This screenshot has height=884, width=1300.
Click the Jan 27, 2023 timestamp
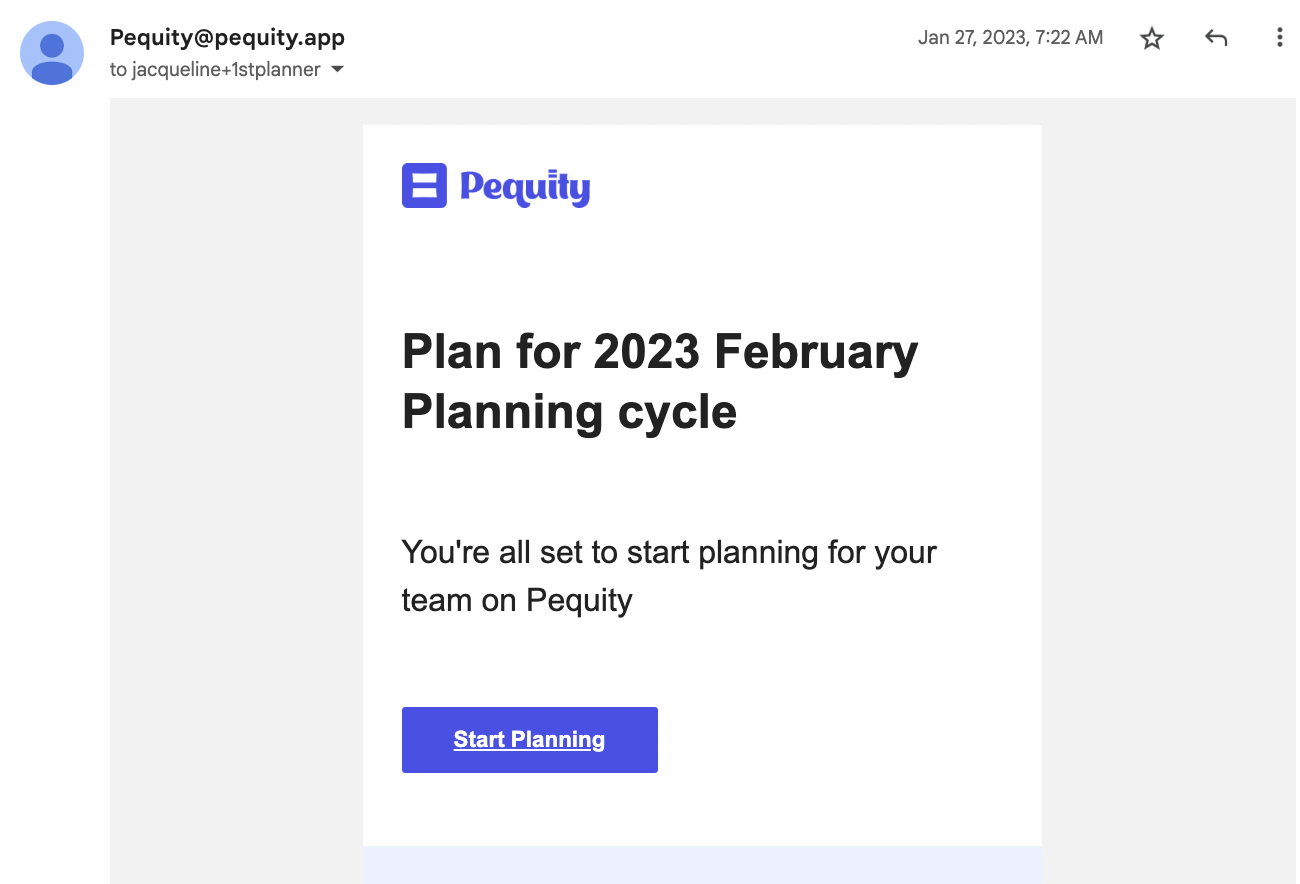pyautogui.click(x=1011, y=38)
